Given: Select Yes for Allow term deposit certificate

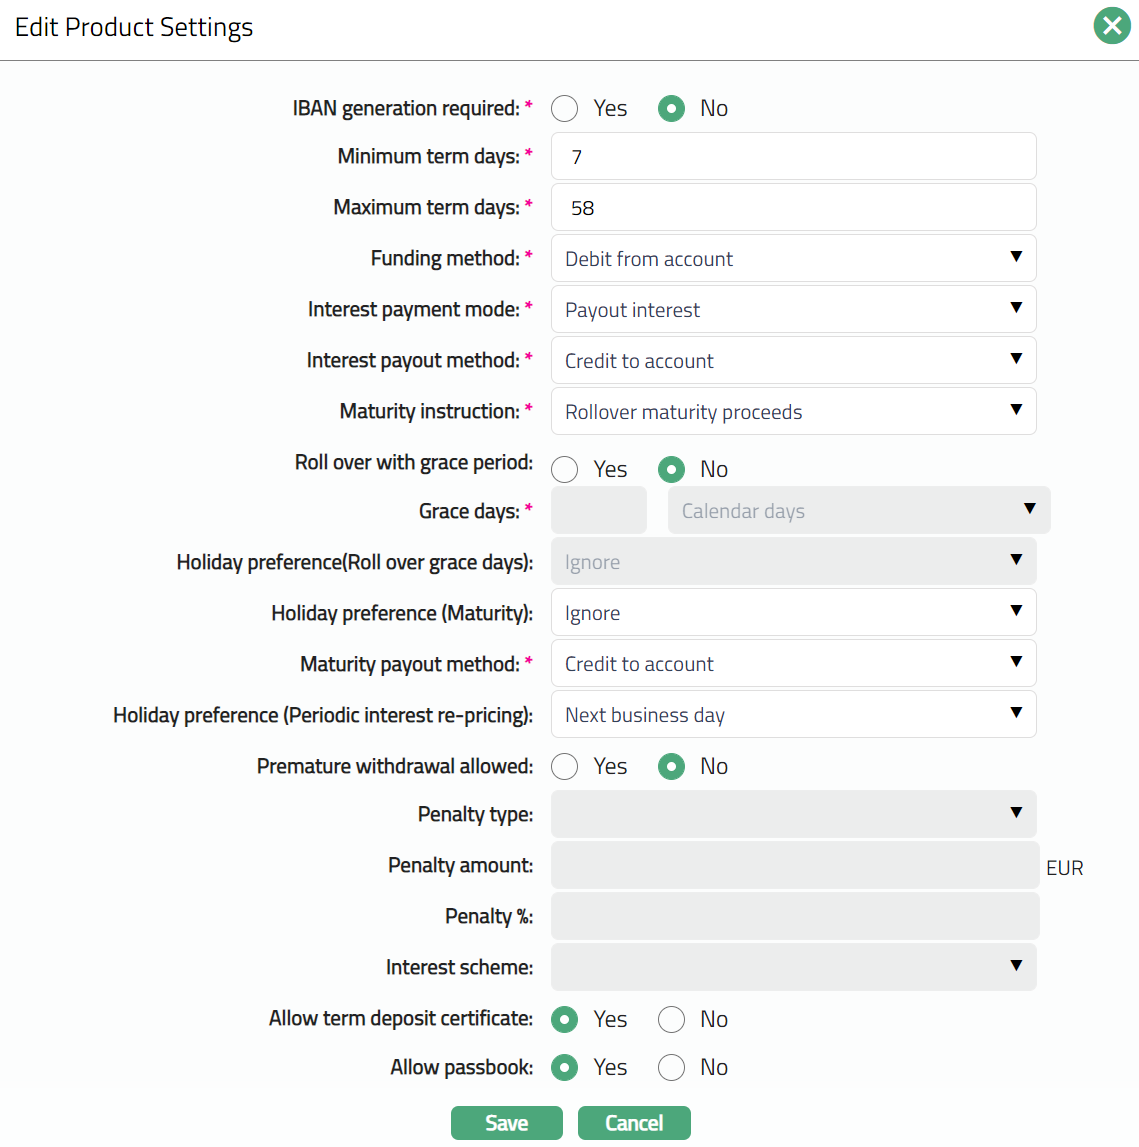Looking at the screenshot, I should coord(565,1020).
